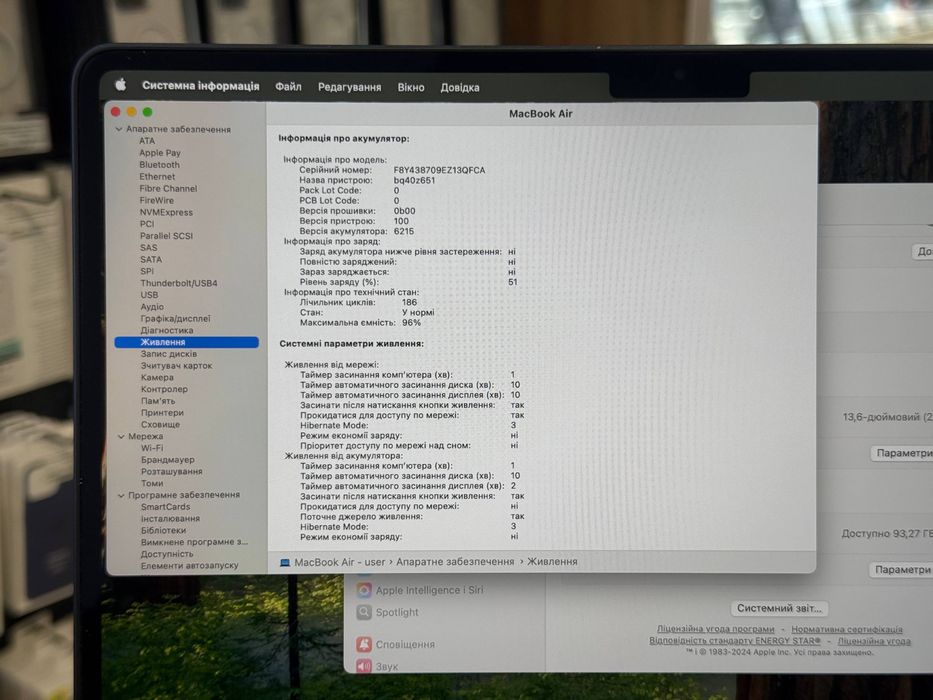Select Графіка/дисплеї in the sidebar
This screenshot has height=700, width=933.
coord(176,318)
